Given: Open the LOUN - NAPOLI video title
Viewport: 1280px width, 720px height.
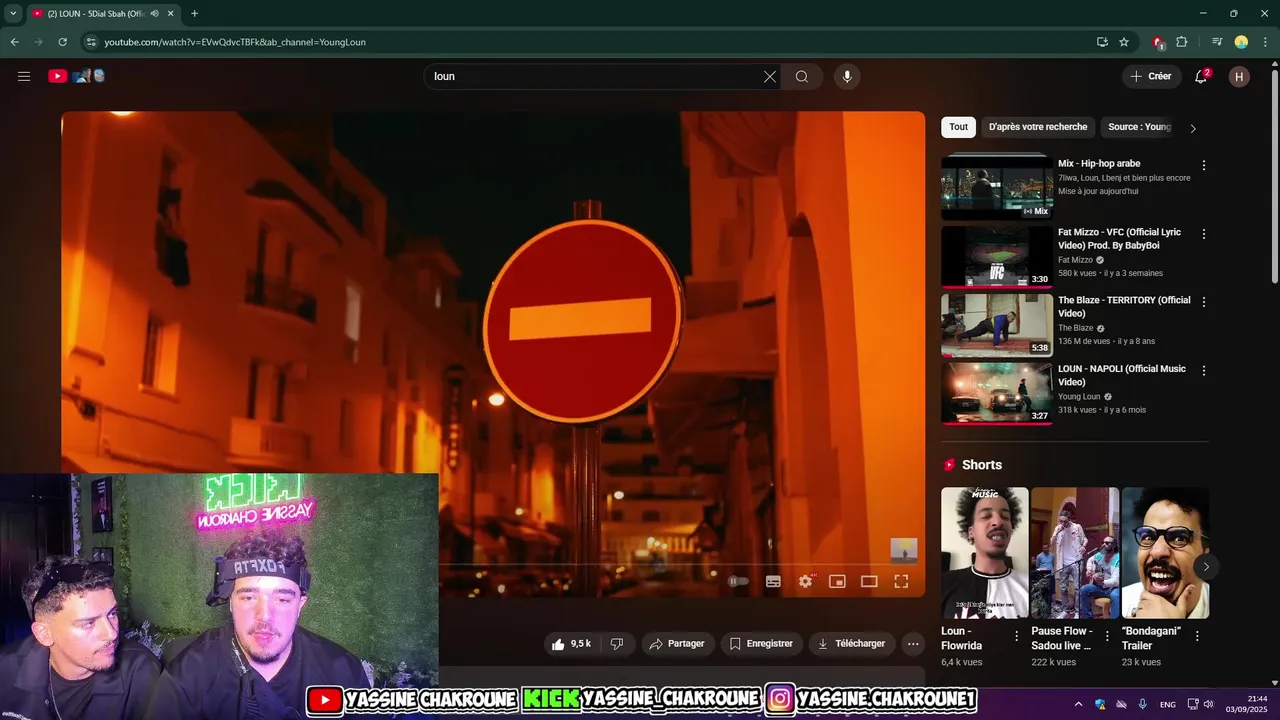Looking at the screenshot, I should 1122,375.
